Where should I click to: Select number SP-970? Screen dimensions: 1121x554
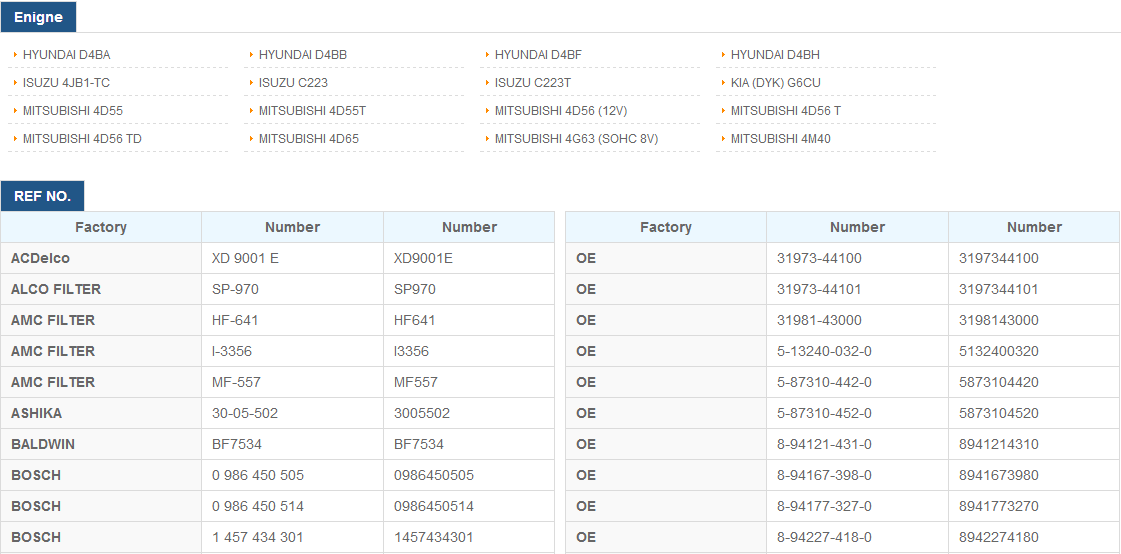235,289
